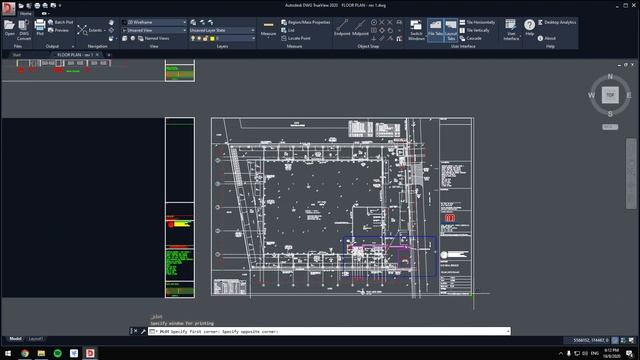Open the Windows notification center
Viewport: 640px width, 360px height.
coord(629,353)
